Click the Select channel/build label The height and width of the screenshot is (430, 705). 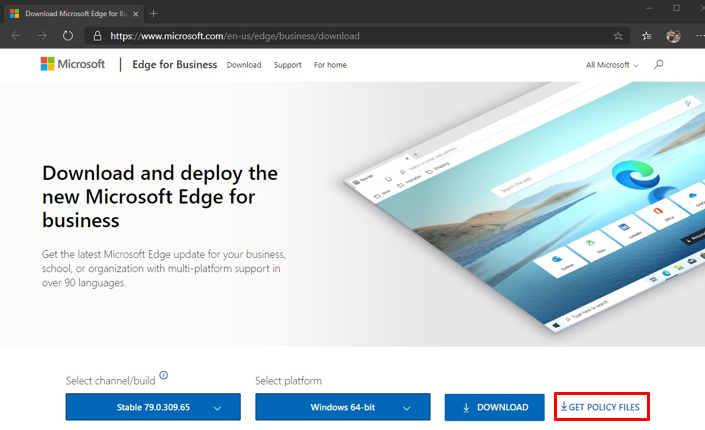point(111,381)
